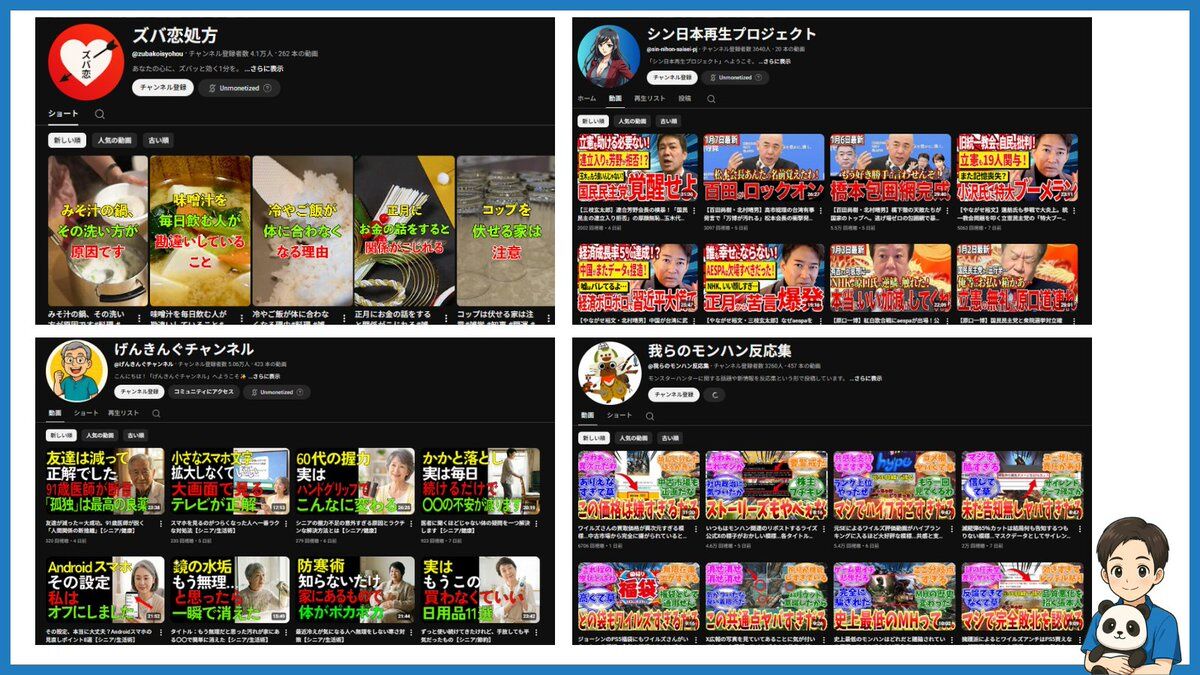Image resolution: width=1200 pixels, height=675 pixels.
Task: Open search icon on げんきんぐチャンネル tab bar
Action: (156, 413)
